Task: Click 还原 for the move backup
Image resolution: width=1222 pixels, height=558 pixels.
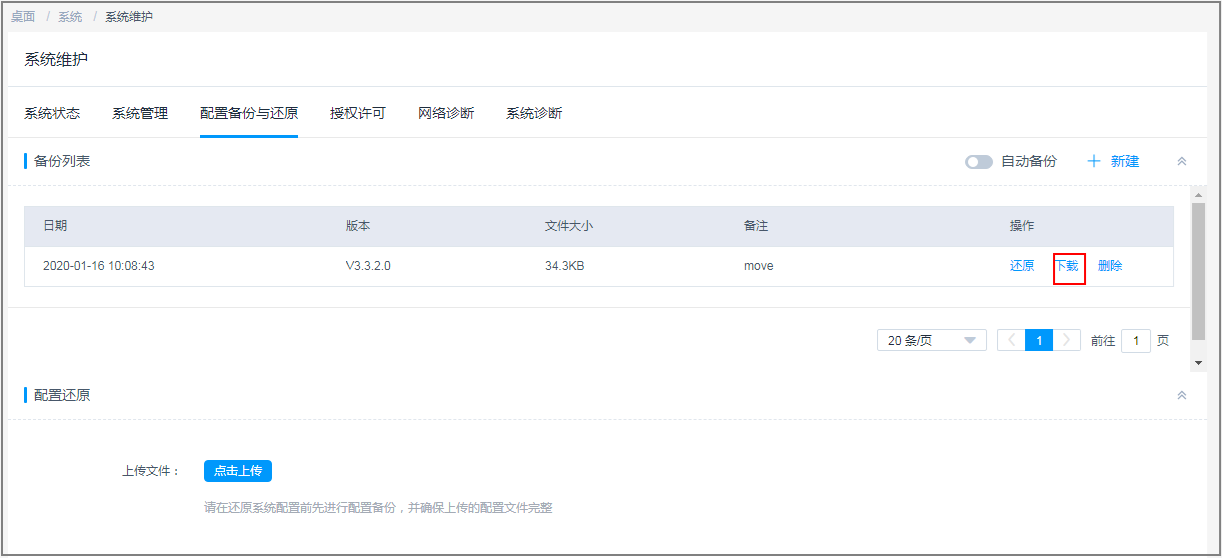Action: click(x=1022, y=266)
